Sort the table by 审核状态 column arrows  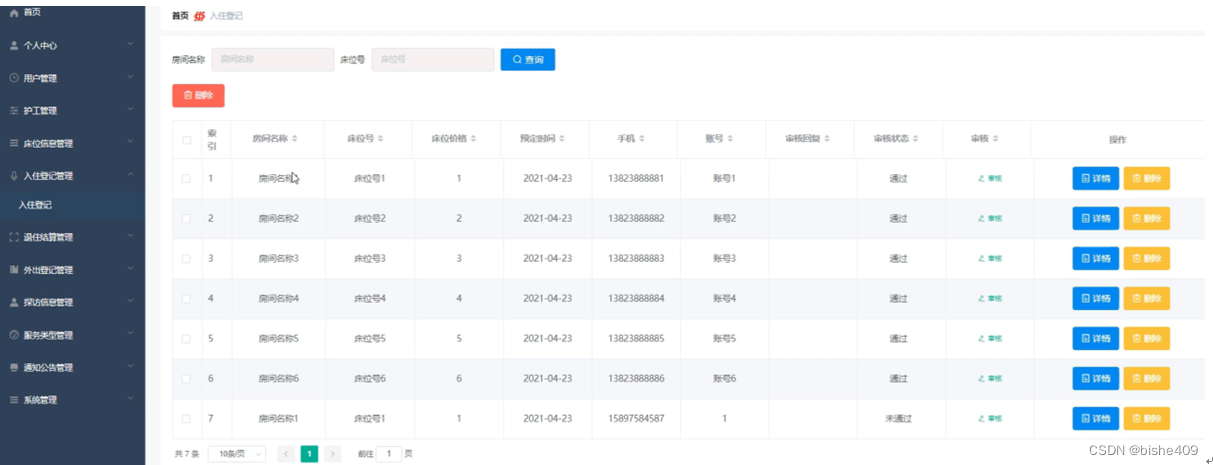click(915, 138)
